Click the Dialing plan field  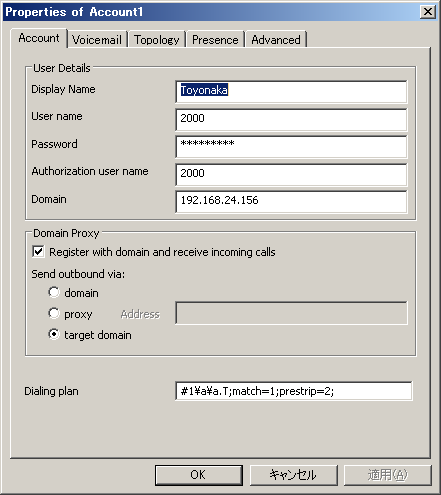point(294,391)
